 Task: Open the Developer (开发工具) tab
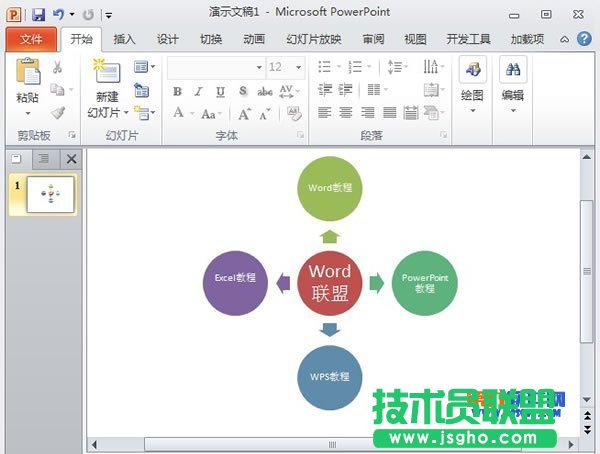(x=468, y=39)
